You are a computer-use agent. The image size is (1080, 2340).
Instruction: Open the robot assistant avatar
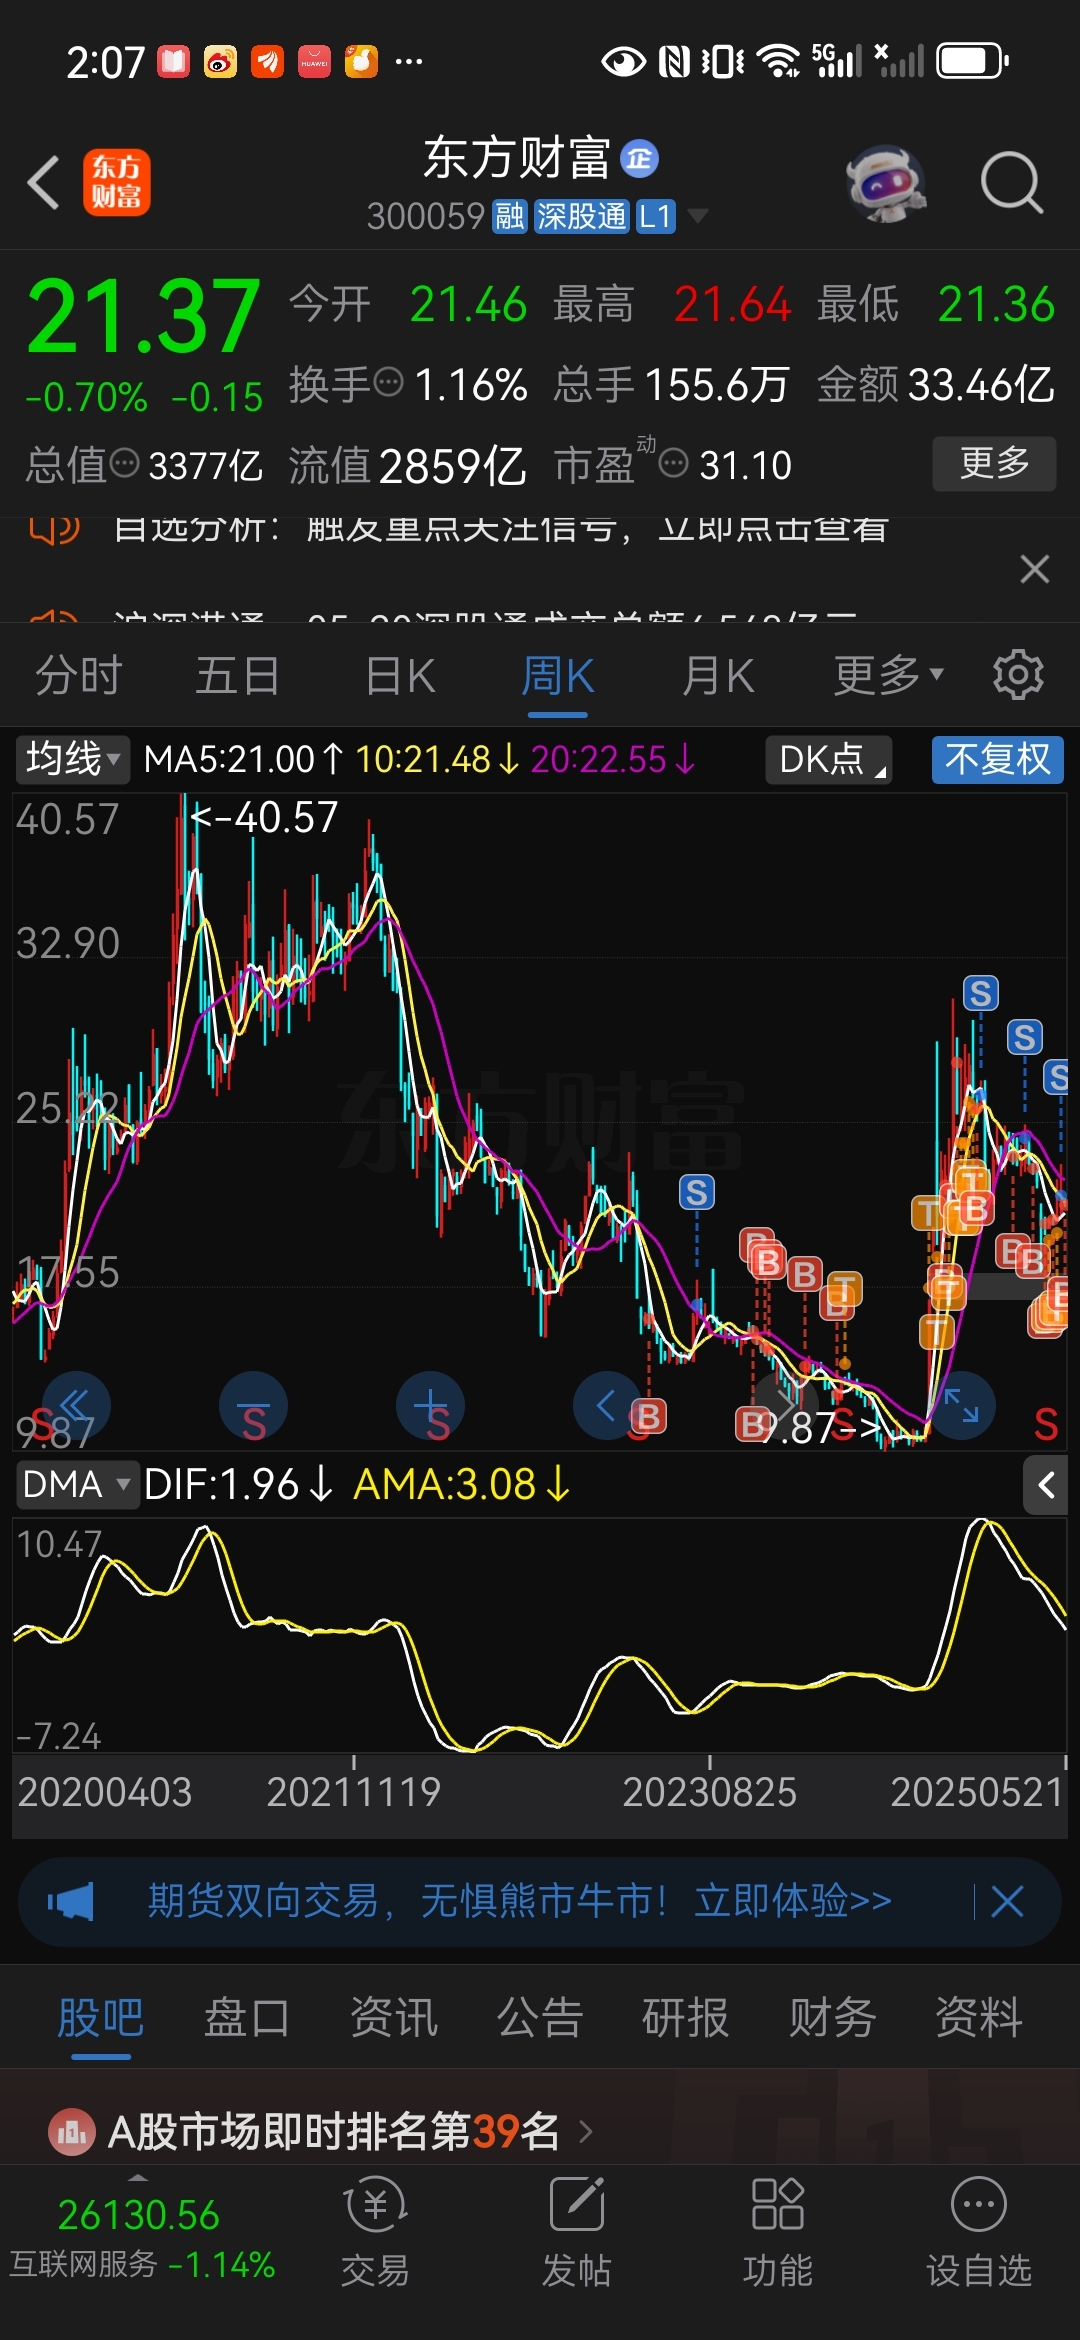pyautogui.click(x=886, y=183)
